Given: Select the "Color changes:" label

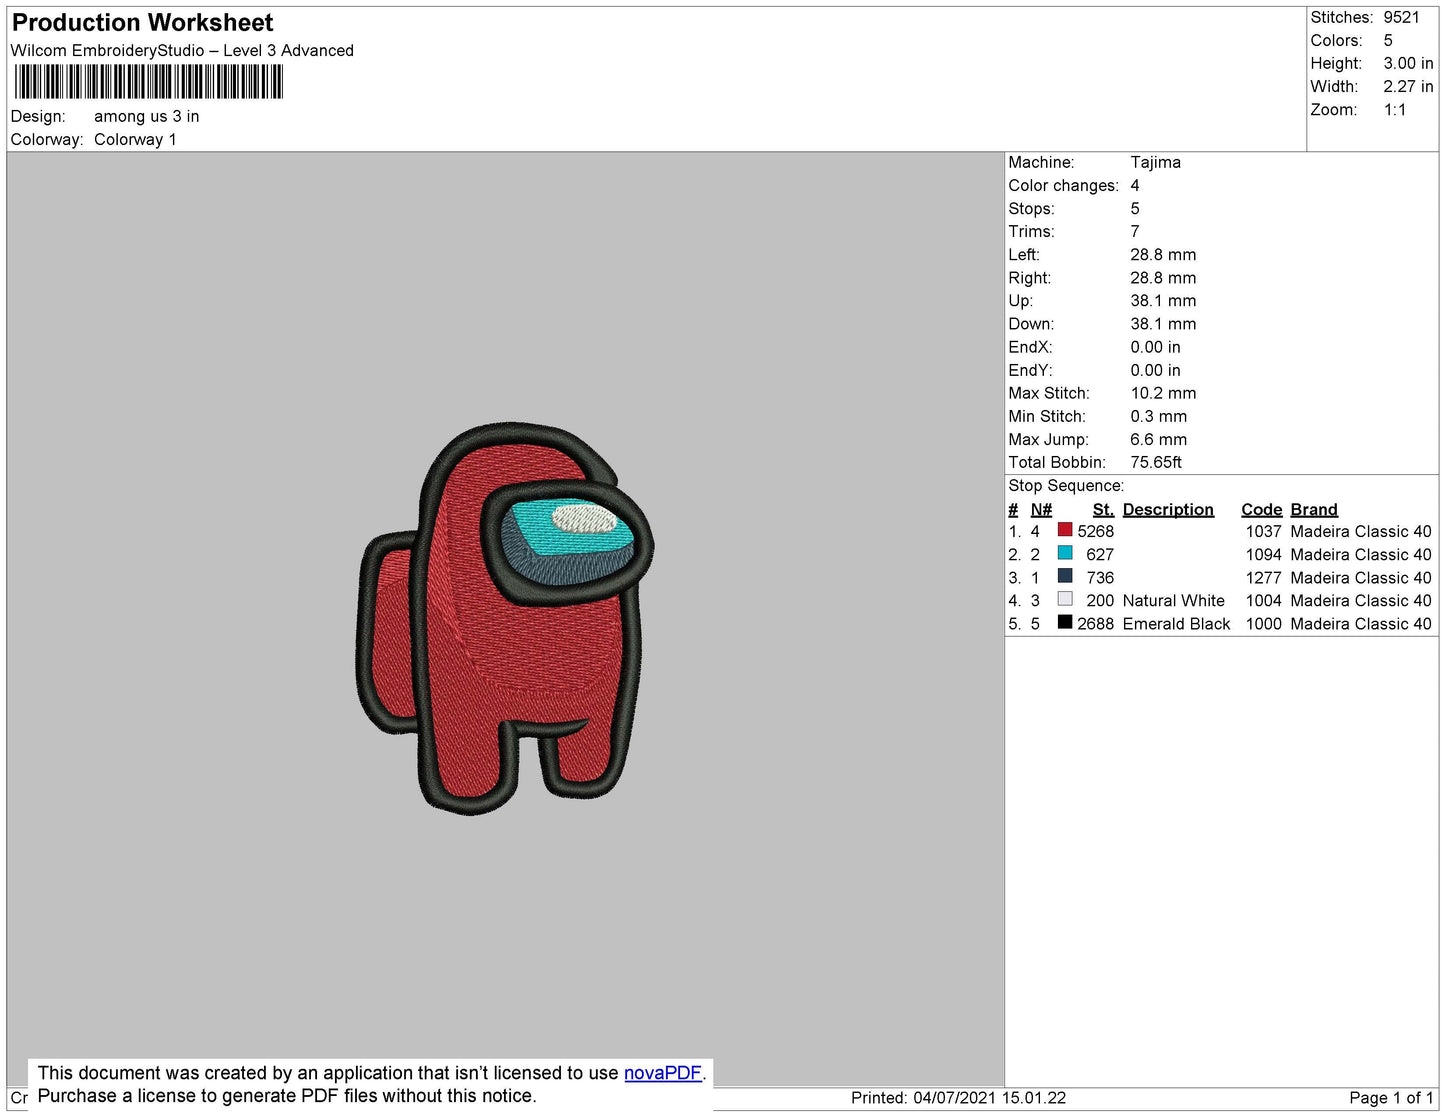Looking at the screenshot, I should pos(1064,186).
